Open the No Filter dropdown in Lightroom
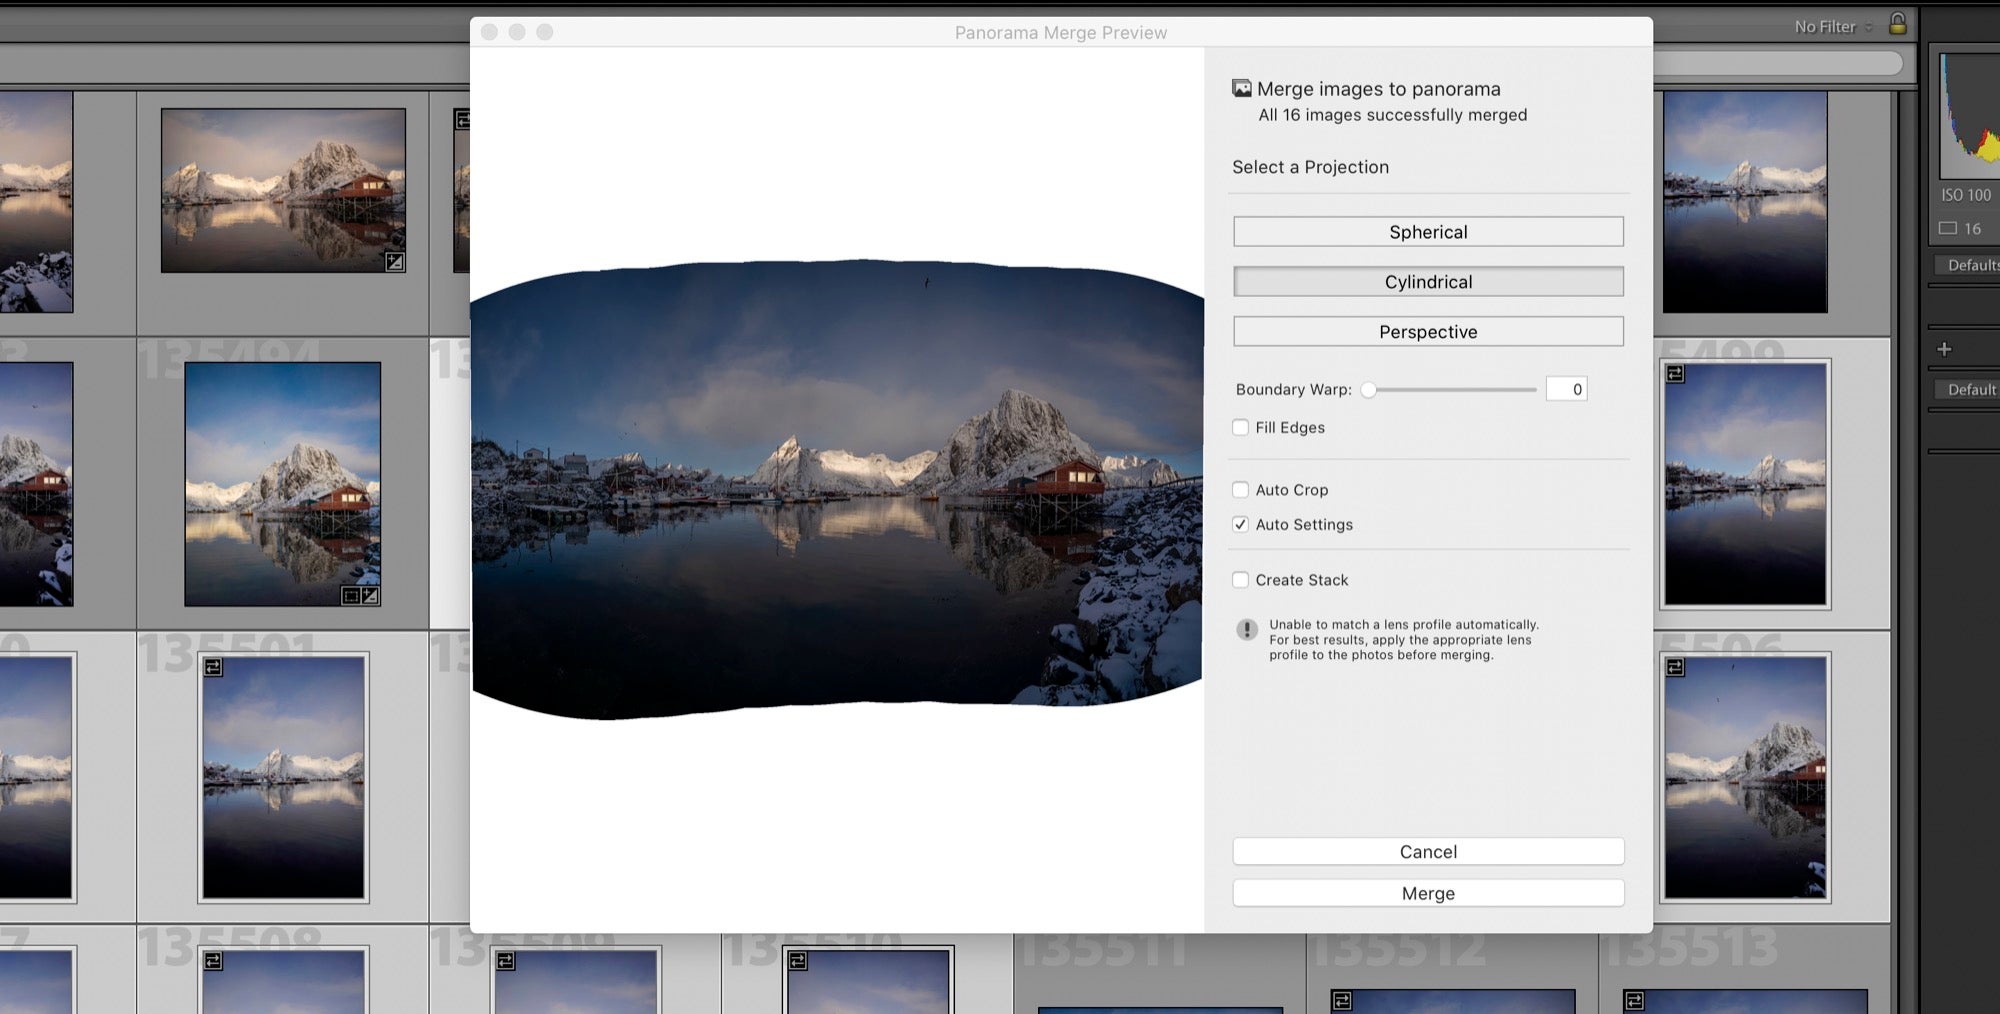2000x1014 pixels. point(1833,27)
